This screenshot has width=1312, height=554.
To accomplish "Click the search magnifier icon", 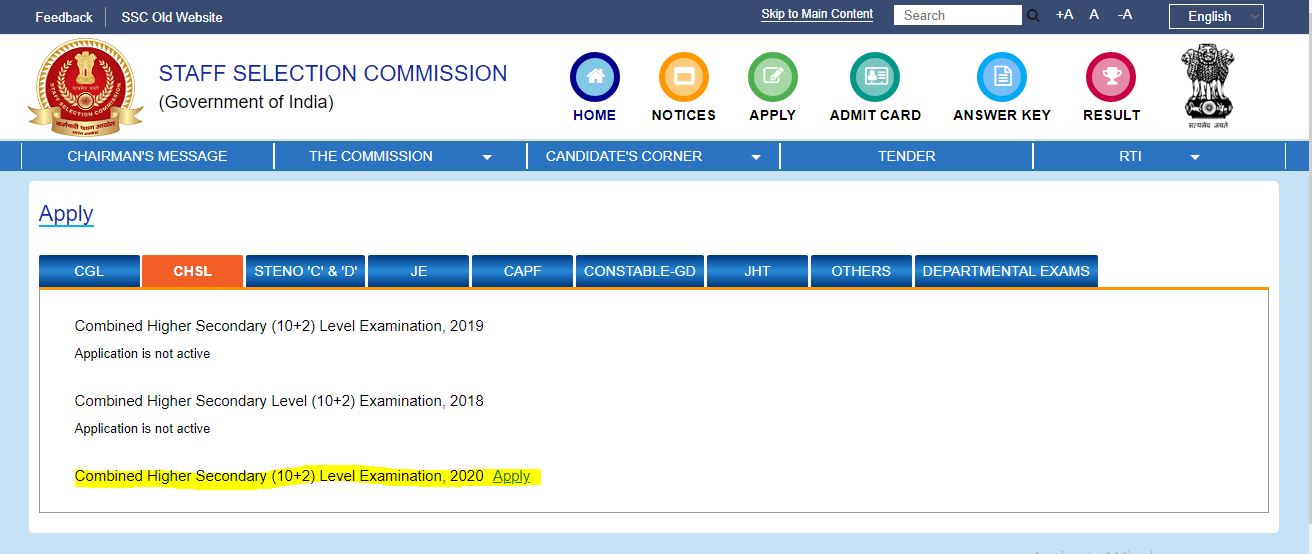I will pos(1034,16).
